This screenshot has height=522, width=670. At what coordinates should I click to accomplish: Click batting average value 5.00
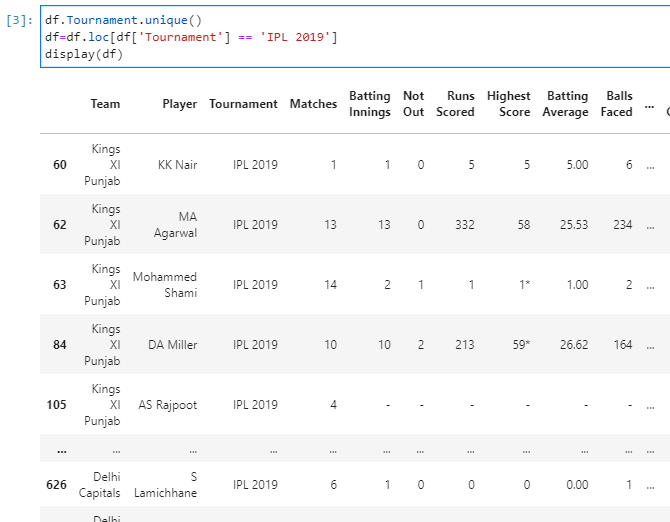coord(577,165)
